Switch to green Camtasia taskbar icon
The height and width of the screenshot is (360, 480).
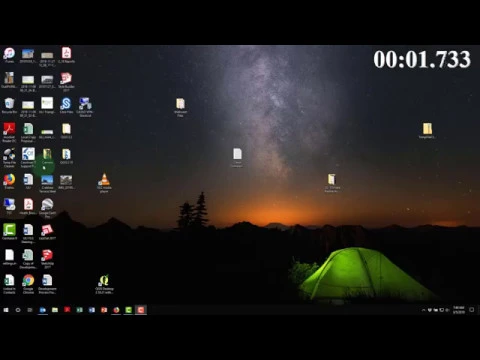click(129, 310)
